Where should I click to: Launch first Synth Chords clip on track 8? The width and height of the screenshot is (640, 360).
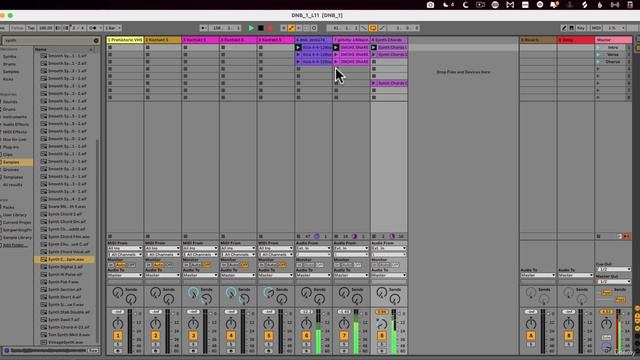(x=373, y=47)
